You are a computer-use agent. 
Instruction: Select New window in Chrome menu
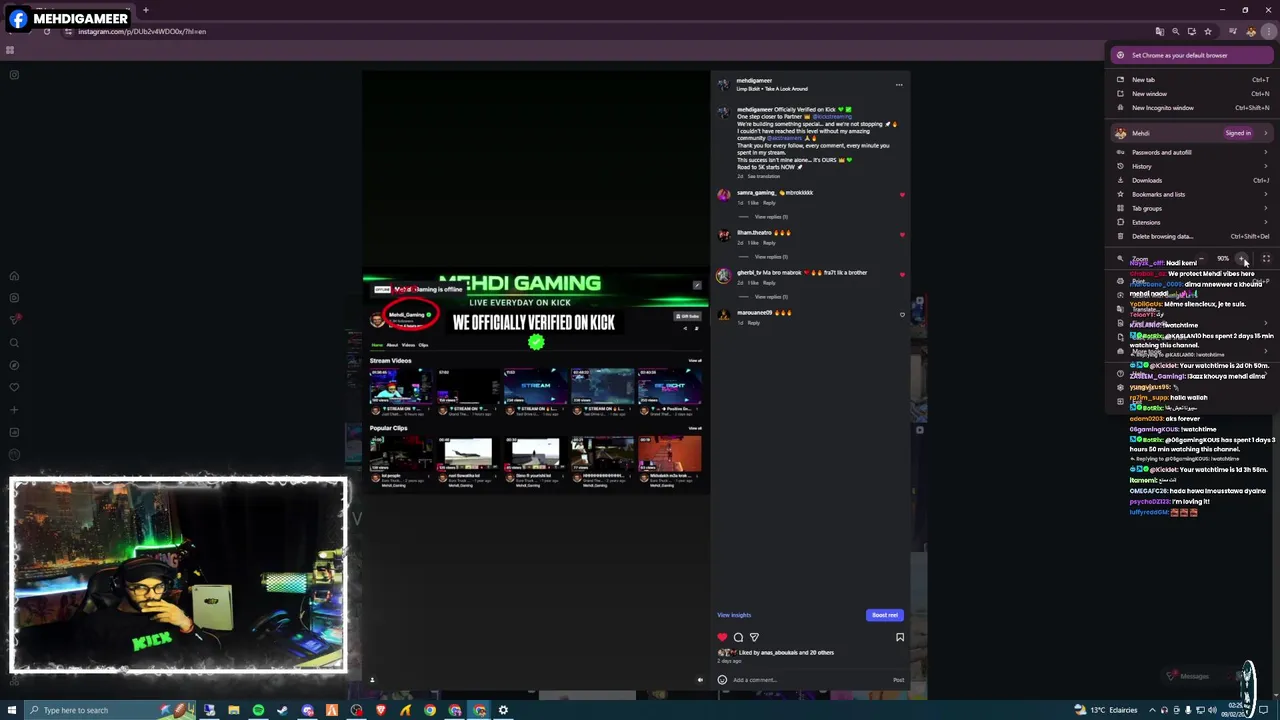pyautogui.click(x=1190, y=93)
